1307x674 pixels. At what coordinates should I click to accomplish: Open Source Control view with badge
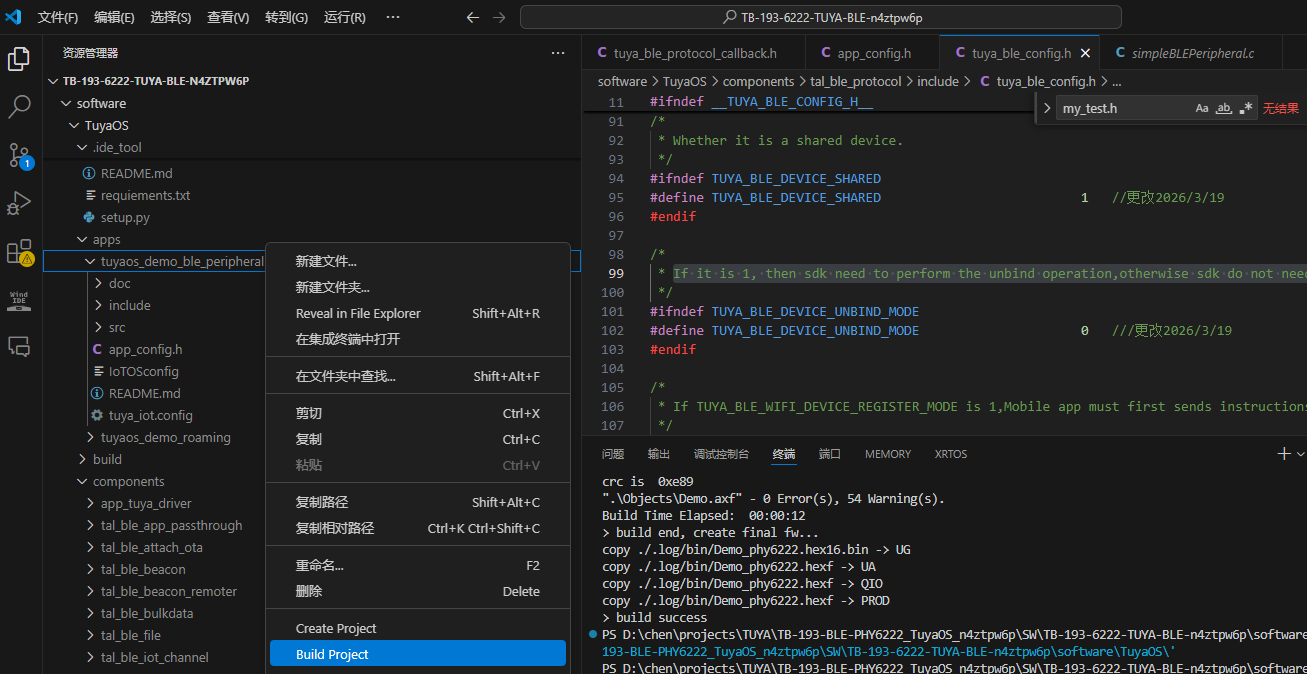point(19,155)
